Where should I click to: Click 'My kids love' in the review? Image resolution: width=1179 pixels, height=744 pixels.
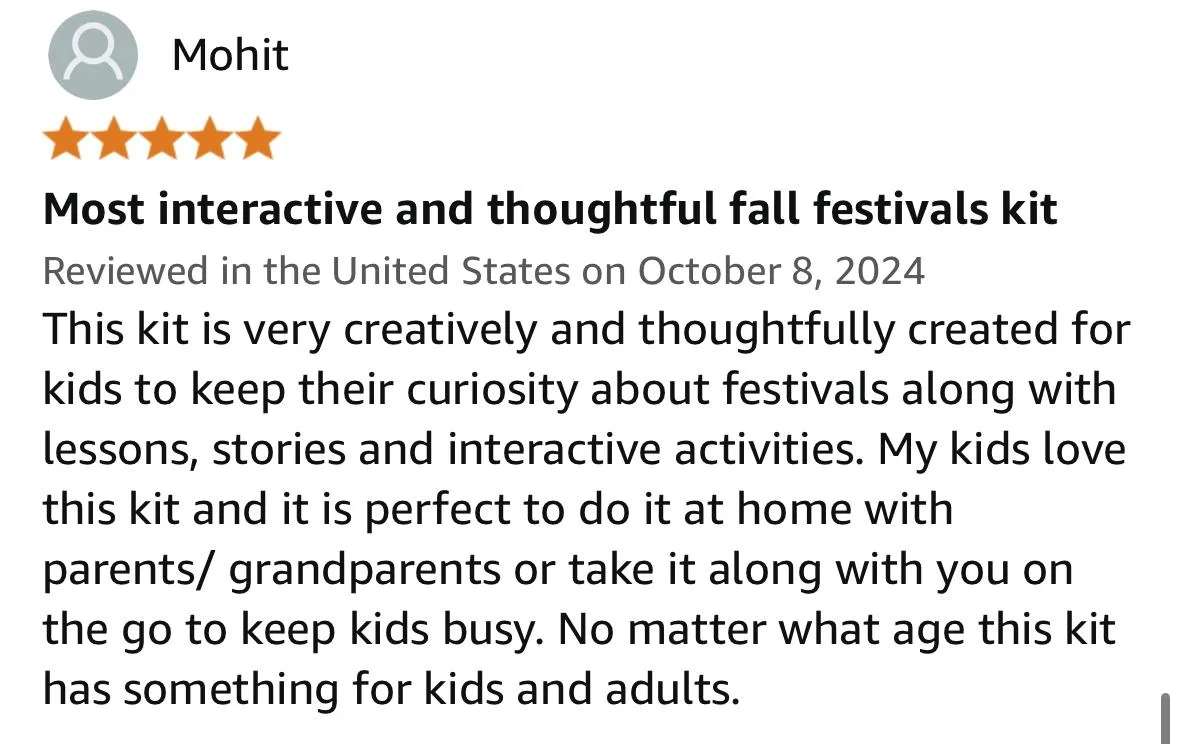point(1002,450)
